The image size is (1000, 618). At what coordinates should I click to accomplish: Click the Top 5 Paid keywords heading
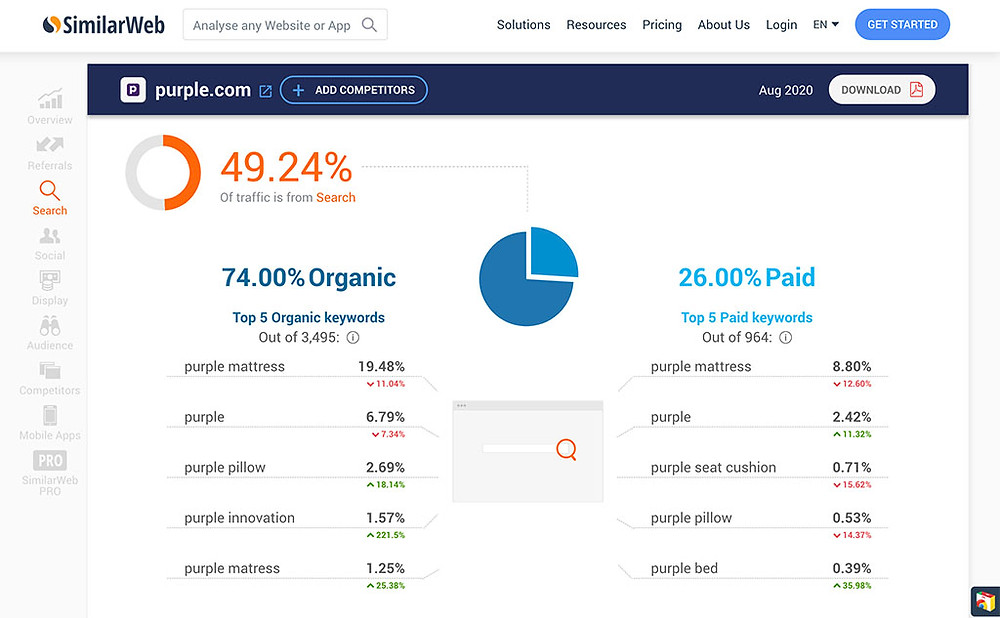[x=747, y=318]
